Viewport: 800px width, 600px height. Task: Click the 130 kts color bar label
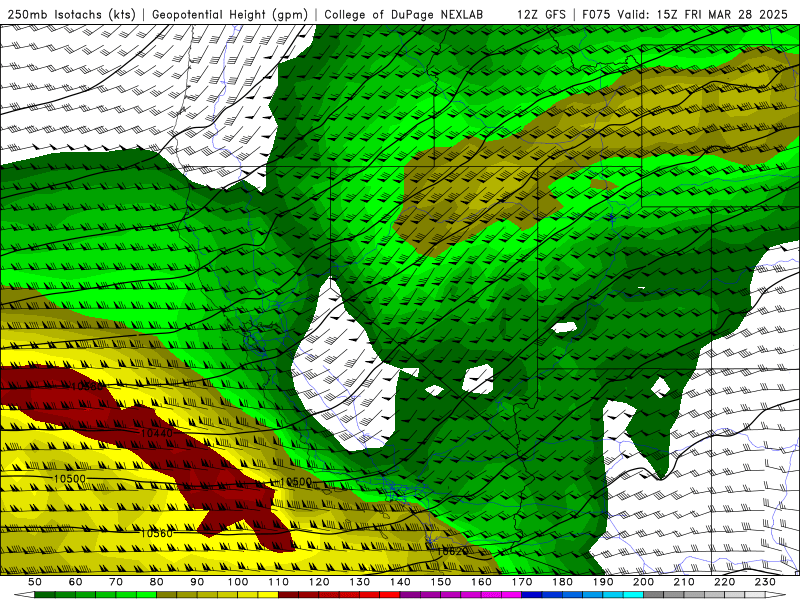pos(360,582)
